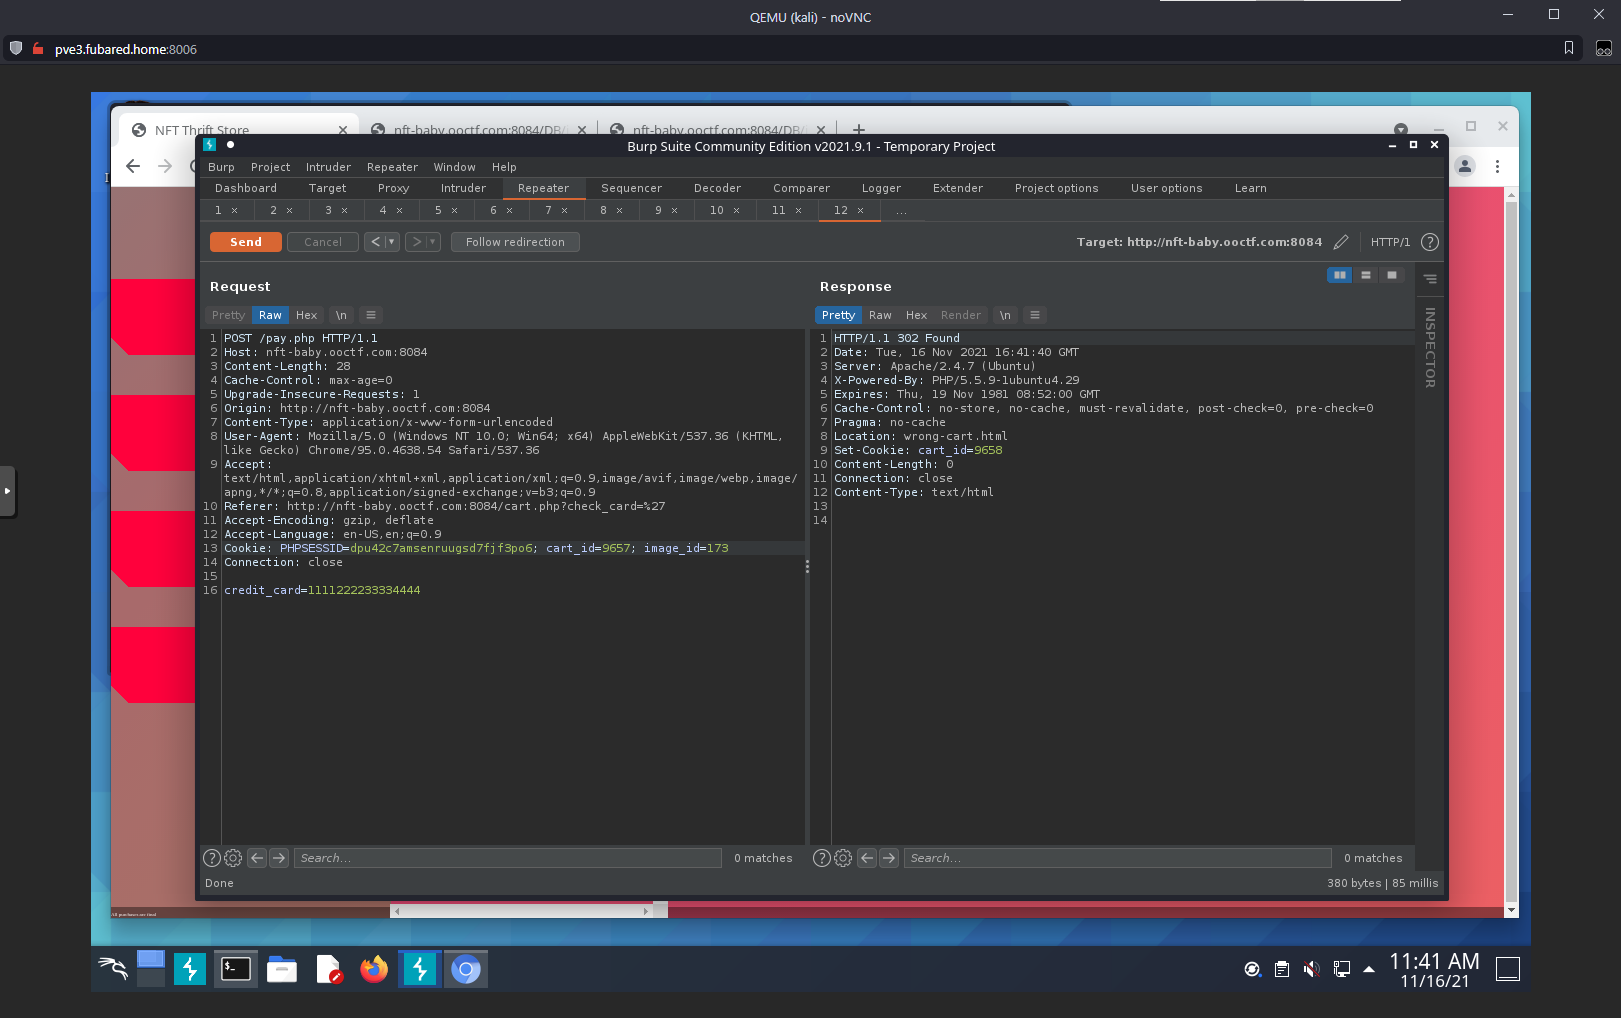Viewport: 1621px width, 1018px height.
Task: Open Project options tab
Action: coord(1056,188)
